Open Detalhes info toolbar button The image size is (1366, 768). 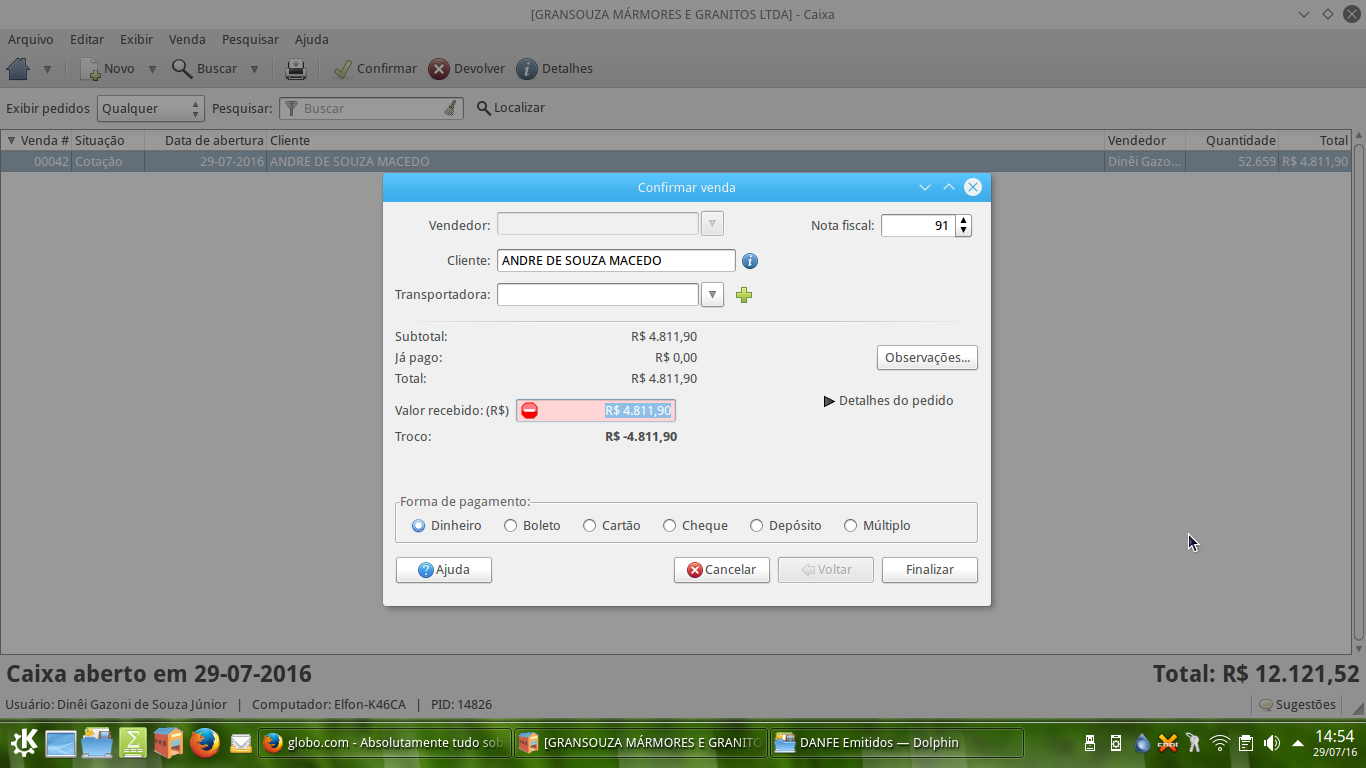coord(554,69)
